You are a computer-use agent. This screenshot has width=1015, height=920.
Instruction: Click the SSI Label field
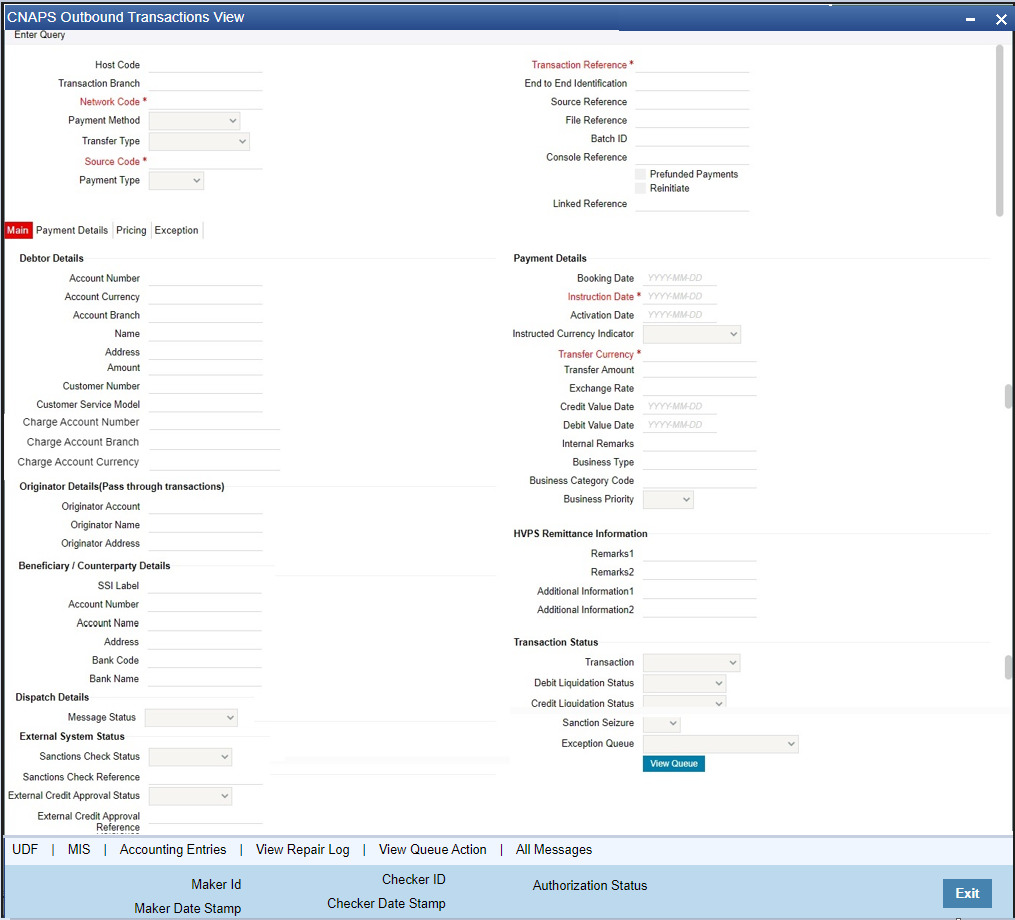[205, 586]
